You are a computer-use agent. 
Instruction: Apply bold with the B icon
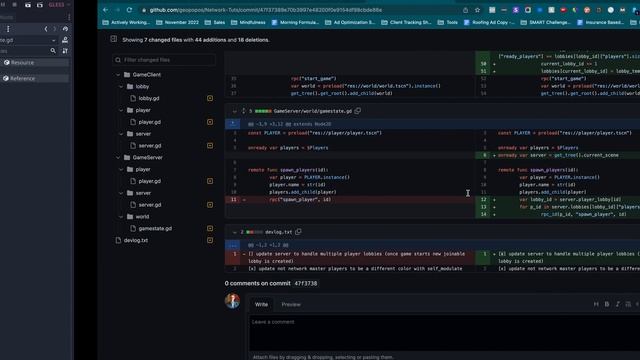pos(607,304)
